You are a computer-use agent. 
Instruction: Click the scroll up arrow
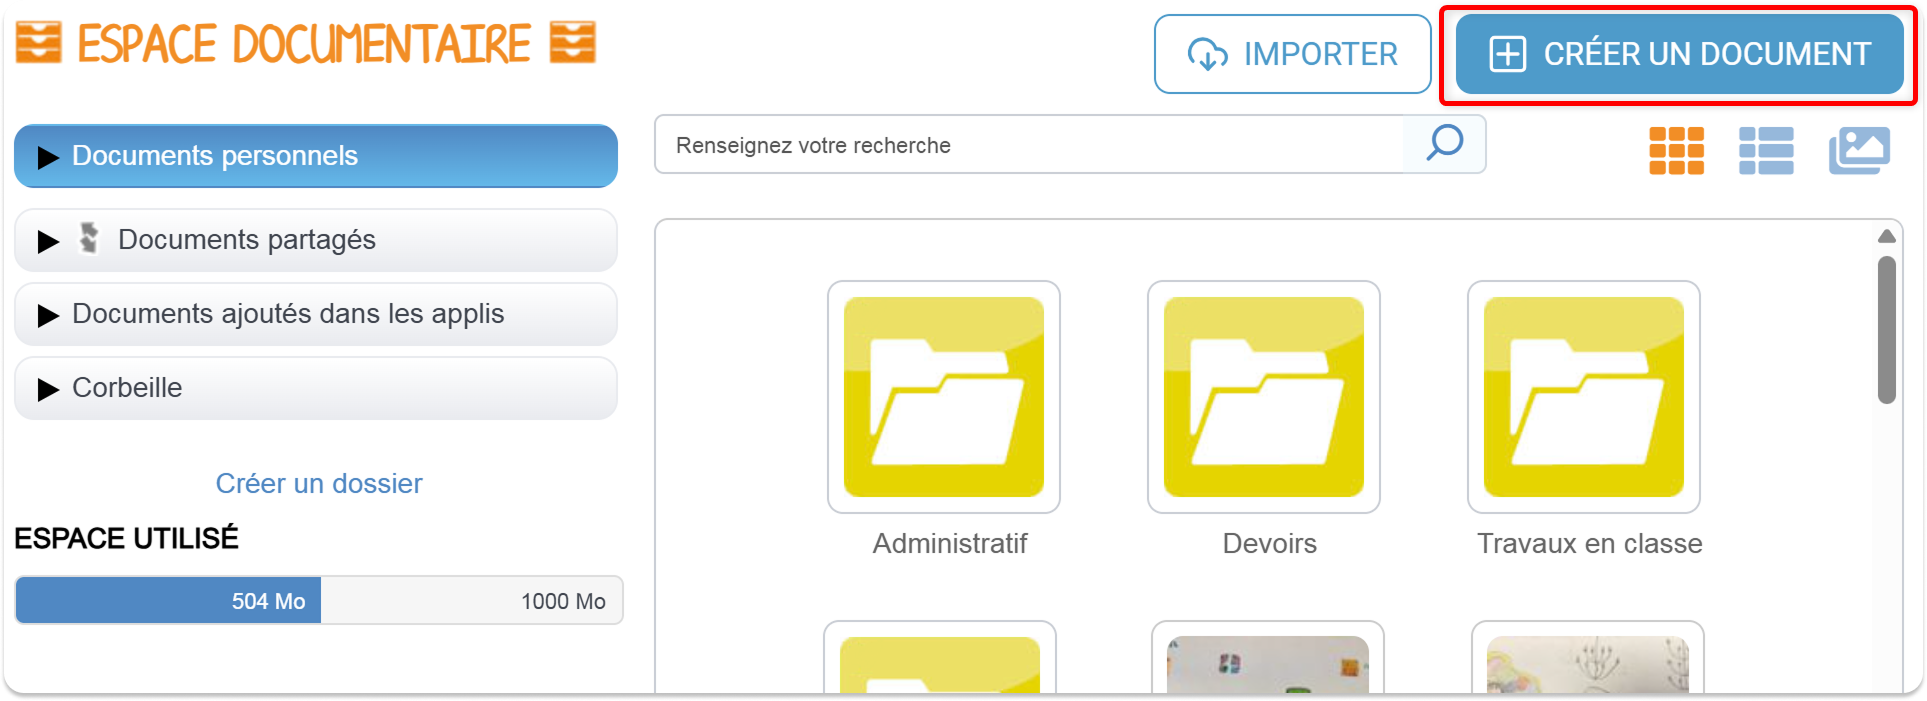[1887, 236]
